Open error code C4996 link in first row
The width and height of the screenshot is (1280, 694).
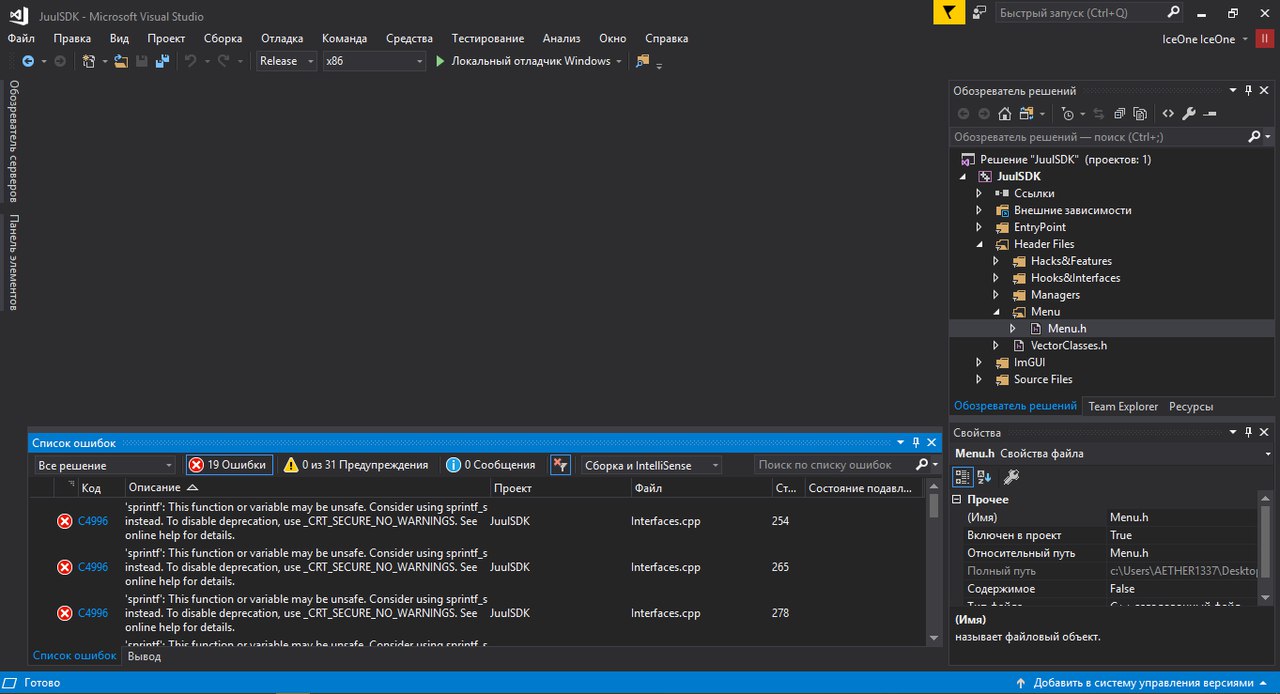coord(93,521)
